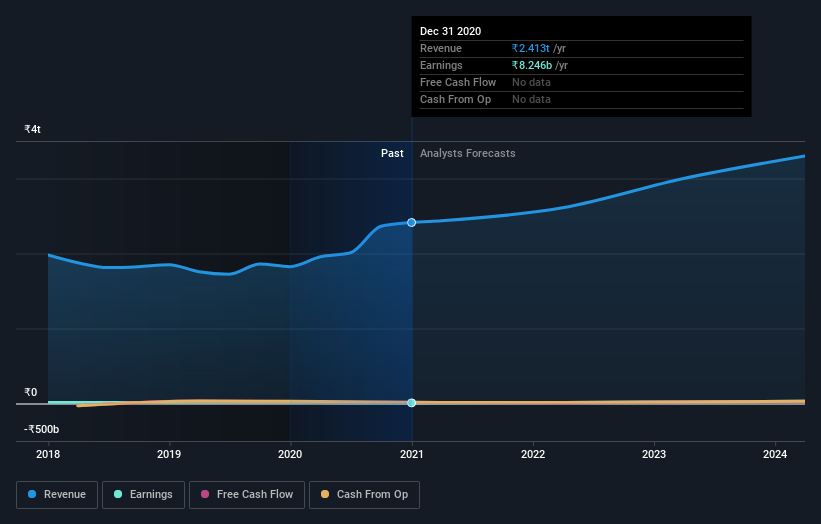
Task: Click the tooltip Free Cash Flow row label
Action: tap(458, 82)
